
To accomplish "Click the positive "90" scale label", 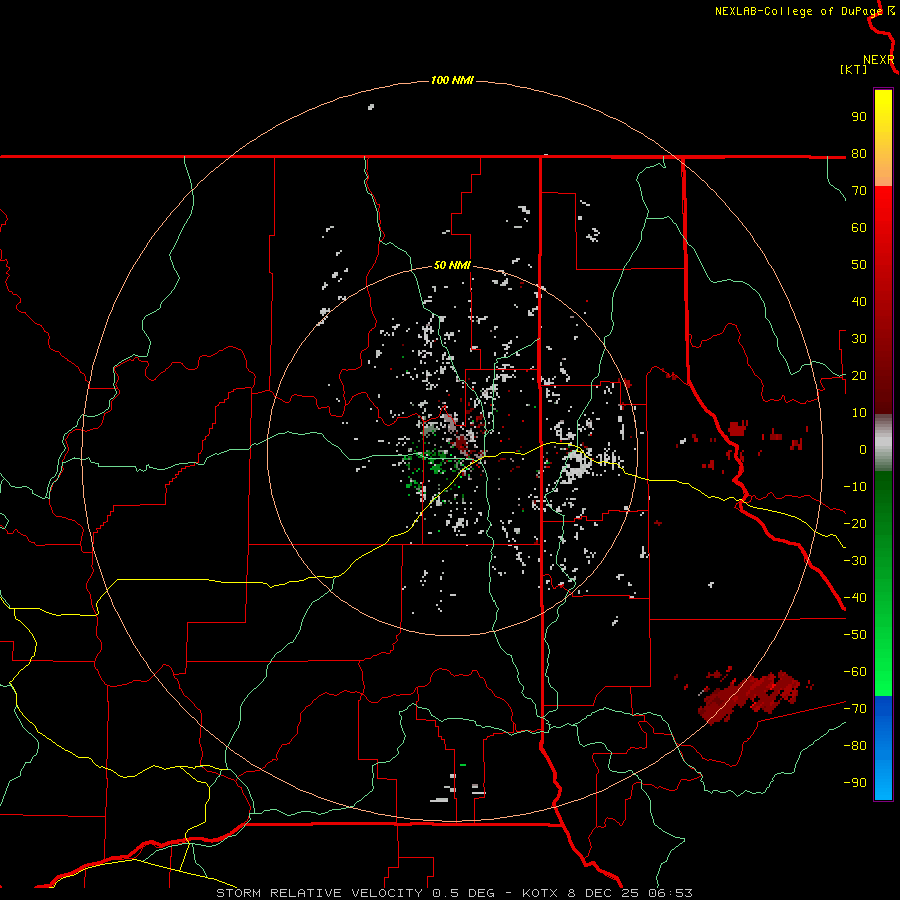I will [x=859, y=117].
